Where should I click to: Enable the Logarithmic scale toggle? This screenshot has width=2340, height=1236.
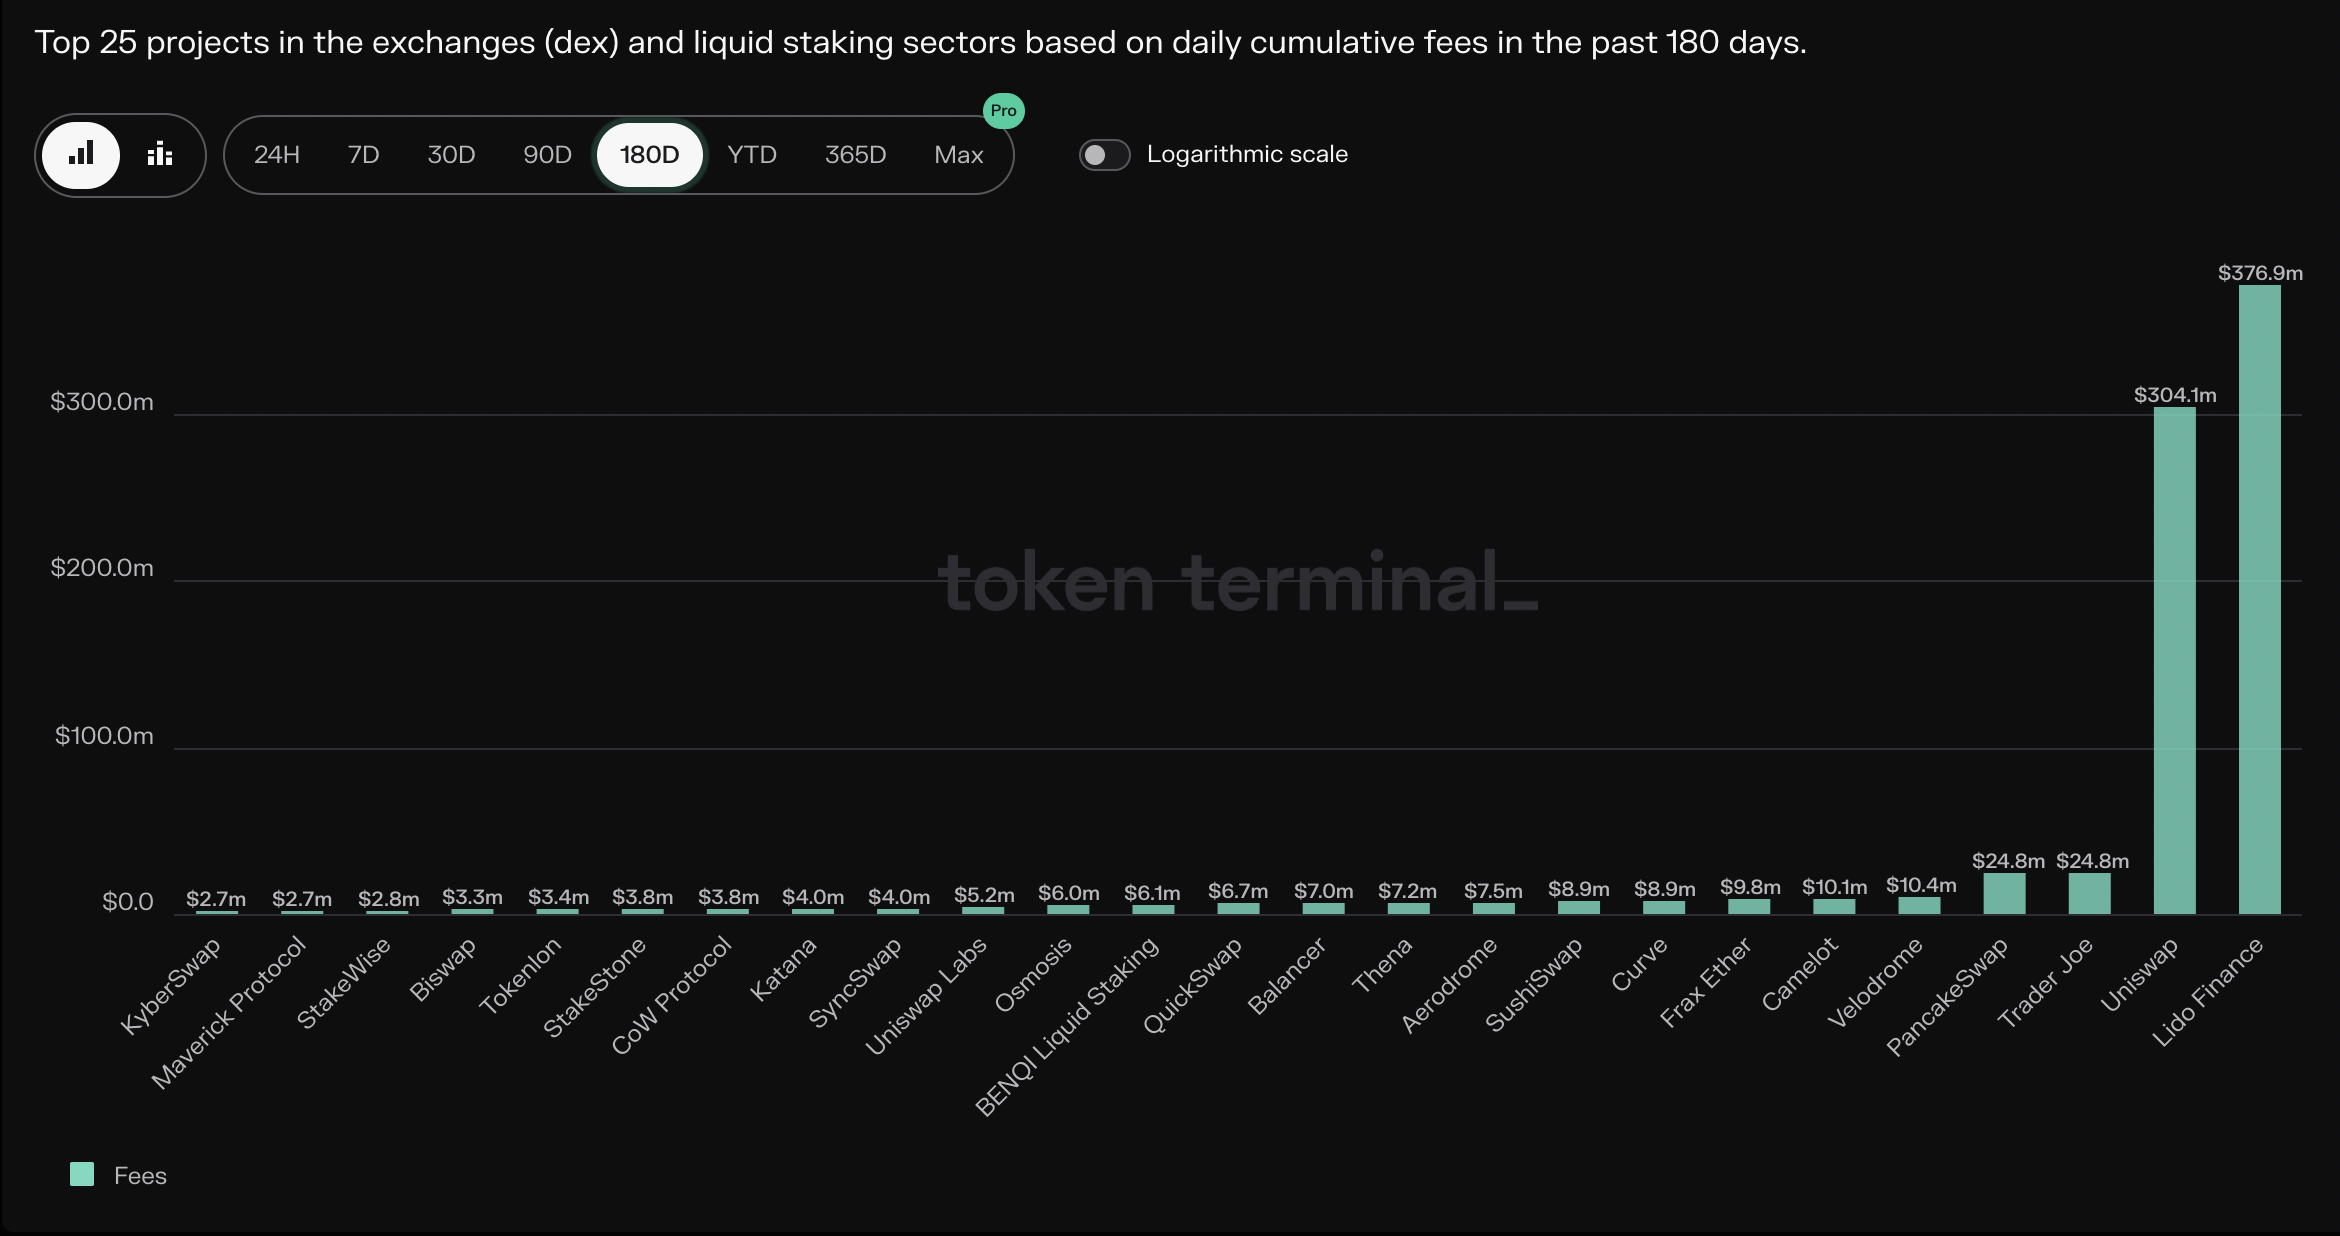pos(1103,153)
